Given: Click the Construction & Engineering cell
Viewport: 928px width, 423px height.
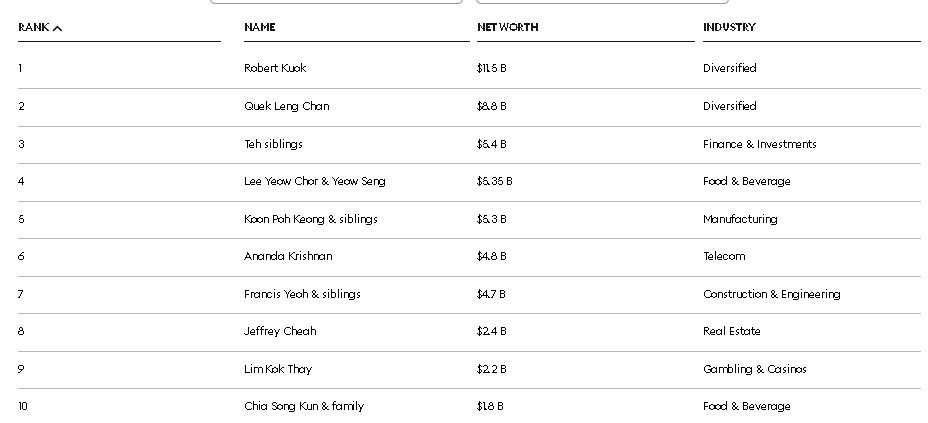Looking at the screenshot, I should [771, 294].
